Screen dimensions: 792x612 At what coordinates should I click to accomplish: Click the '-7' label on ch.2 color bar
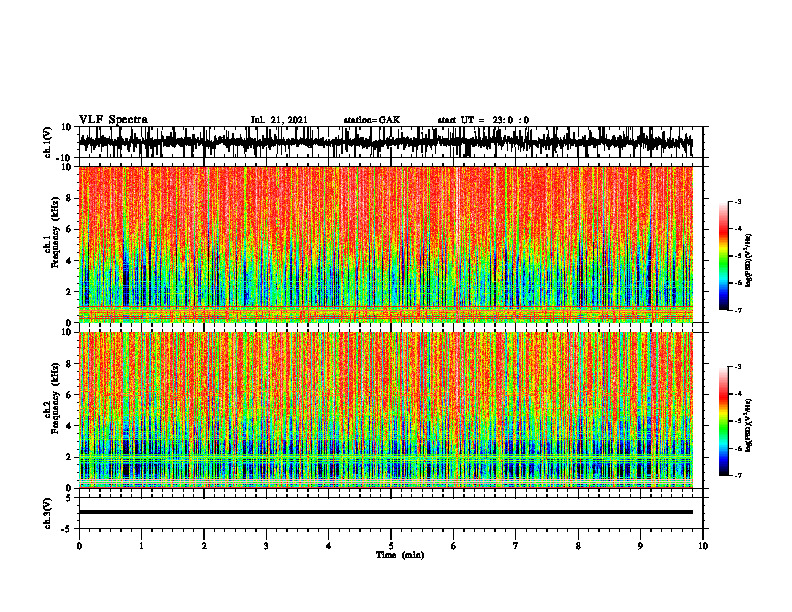(738, 475)
